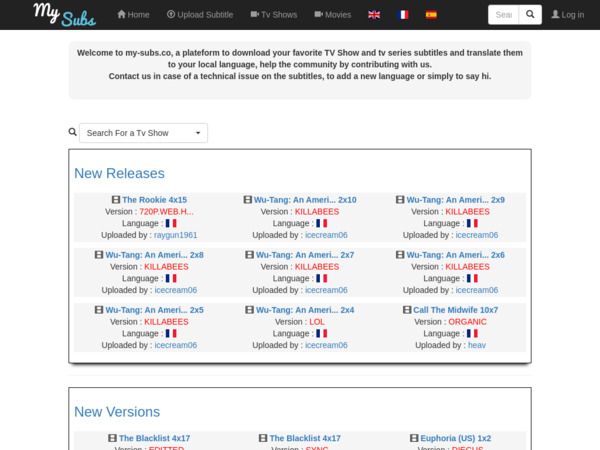Open Wu-Tang: An Ameri... 2x10 link

(x=305, y=200)
